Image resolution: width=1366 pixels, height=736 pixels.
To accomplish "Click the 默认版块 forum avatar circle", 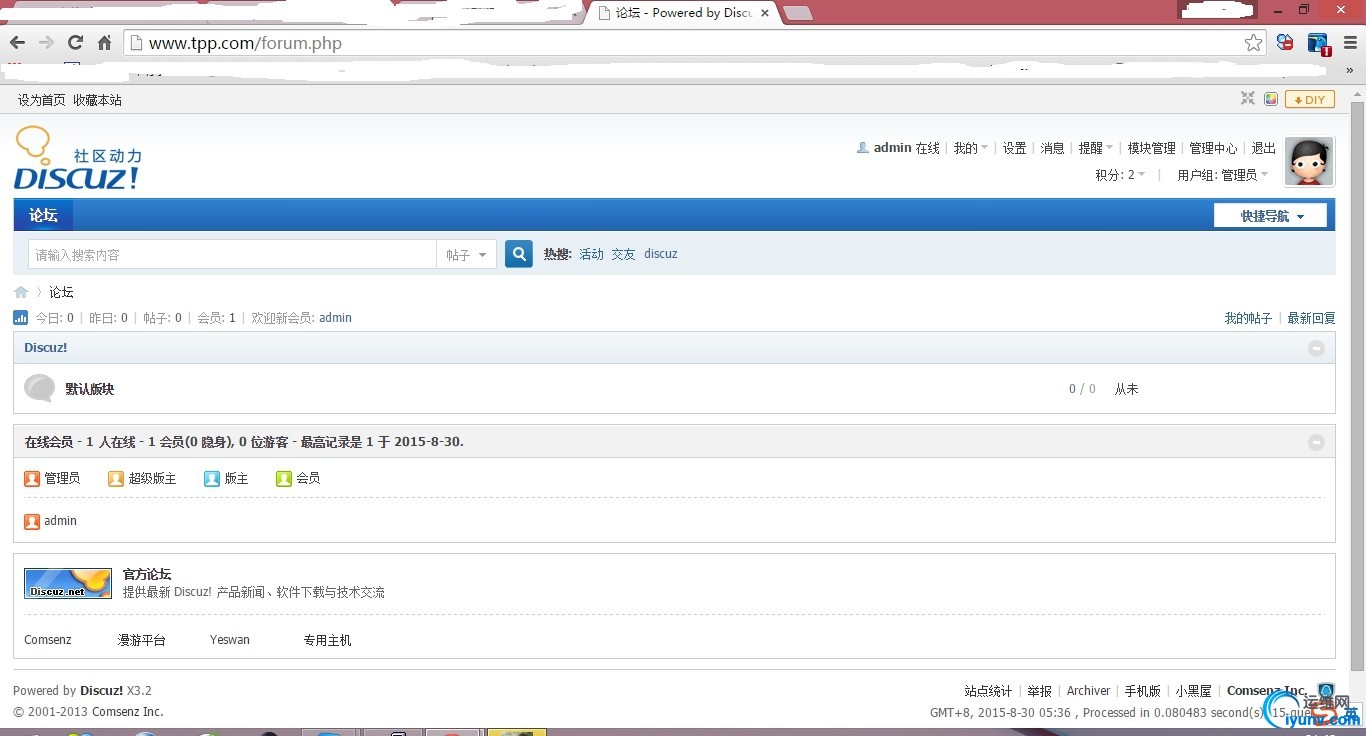I will (x=39, y=388).
